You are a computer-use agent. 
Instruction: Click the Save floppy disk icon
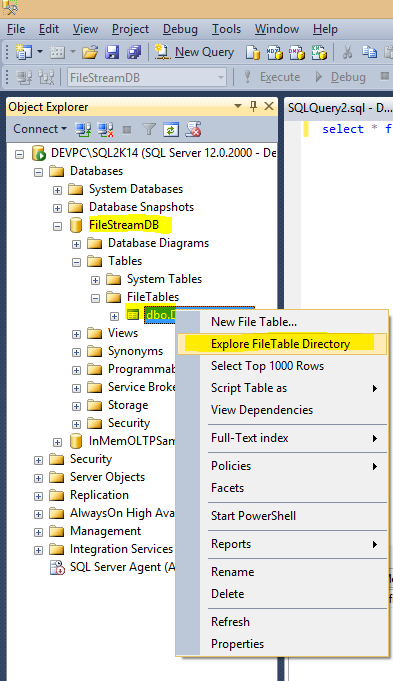tap(112, 53)
